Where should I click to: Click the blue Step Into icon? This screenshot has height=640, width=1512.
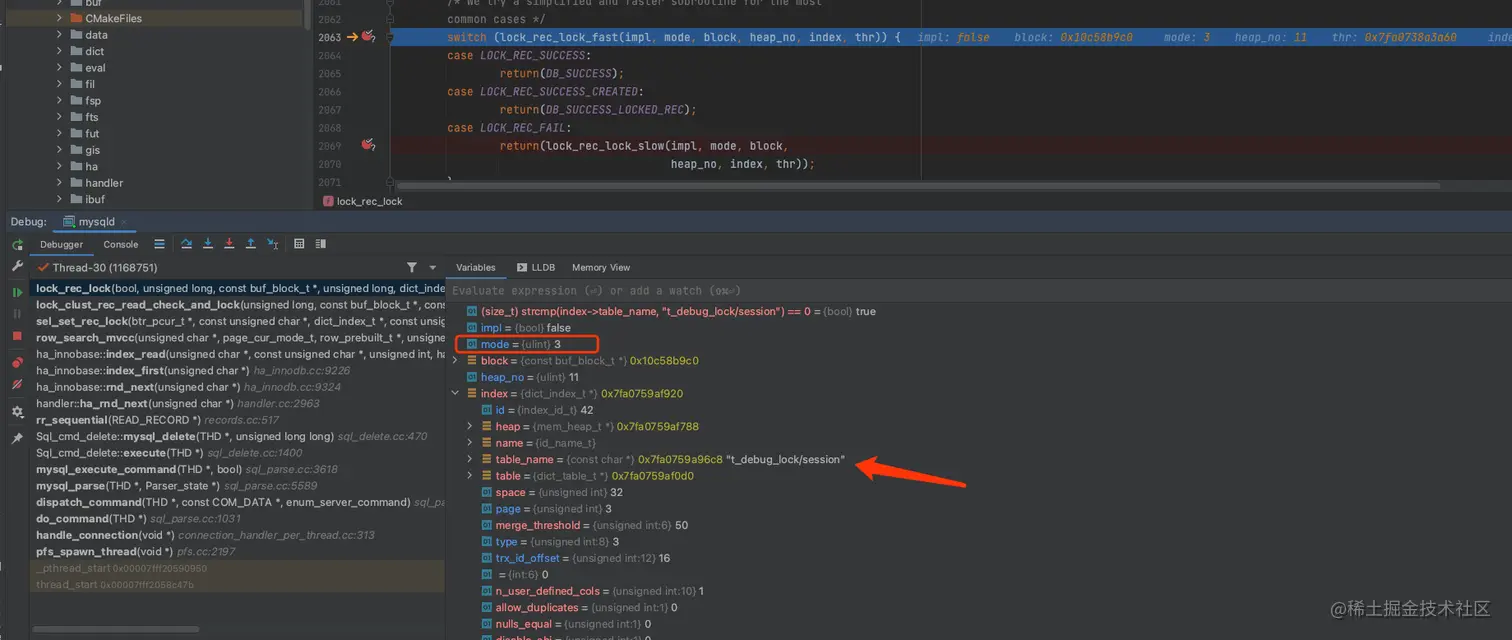[208, 244]
